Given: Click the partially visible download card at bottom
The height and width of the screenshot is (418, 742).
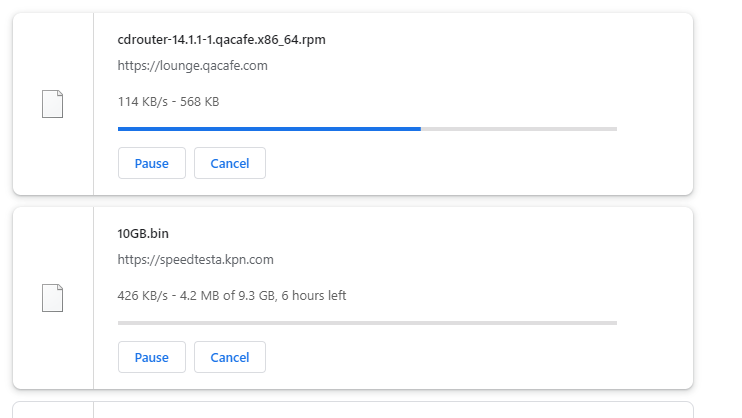Looking at the screenshot, I should (352, 410).
